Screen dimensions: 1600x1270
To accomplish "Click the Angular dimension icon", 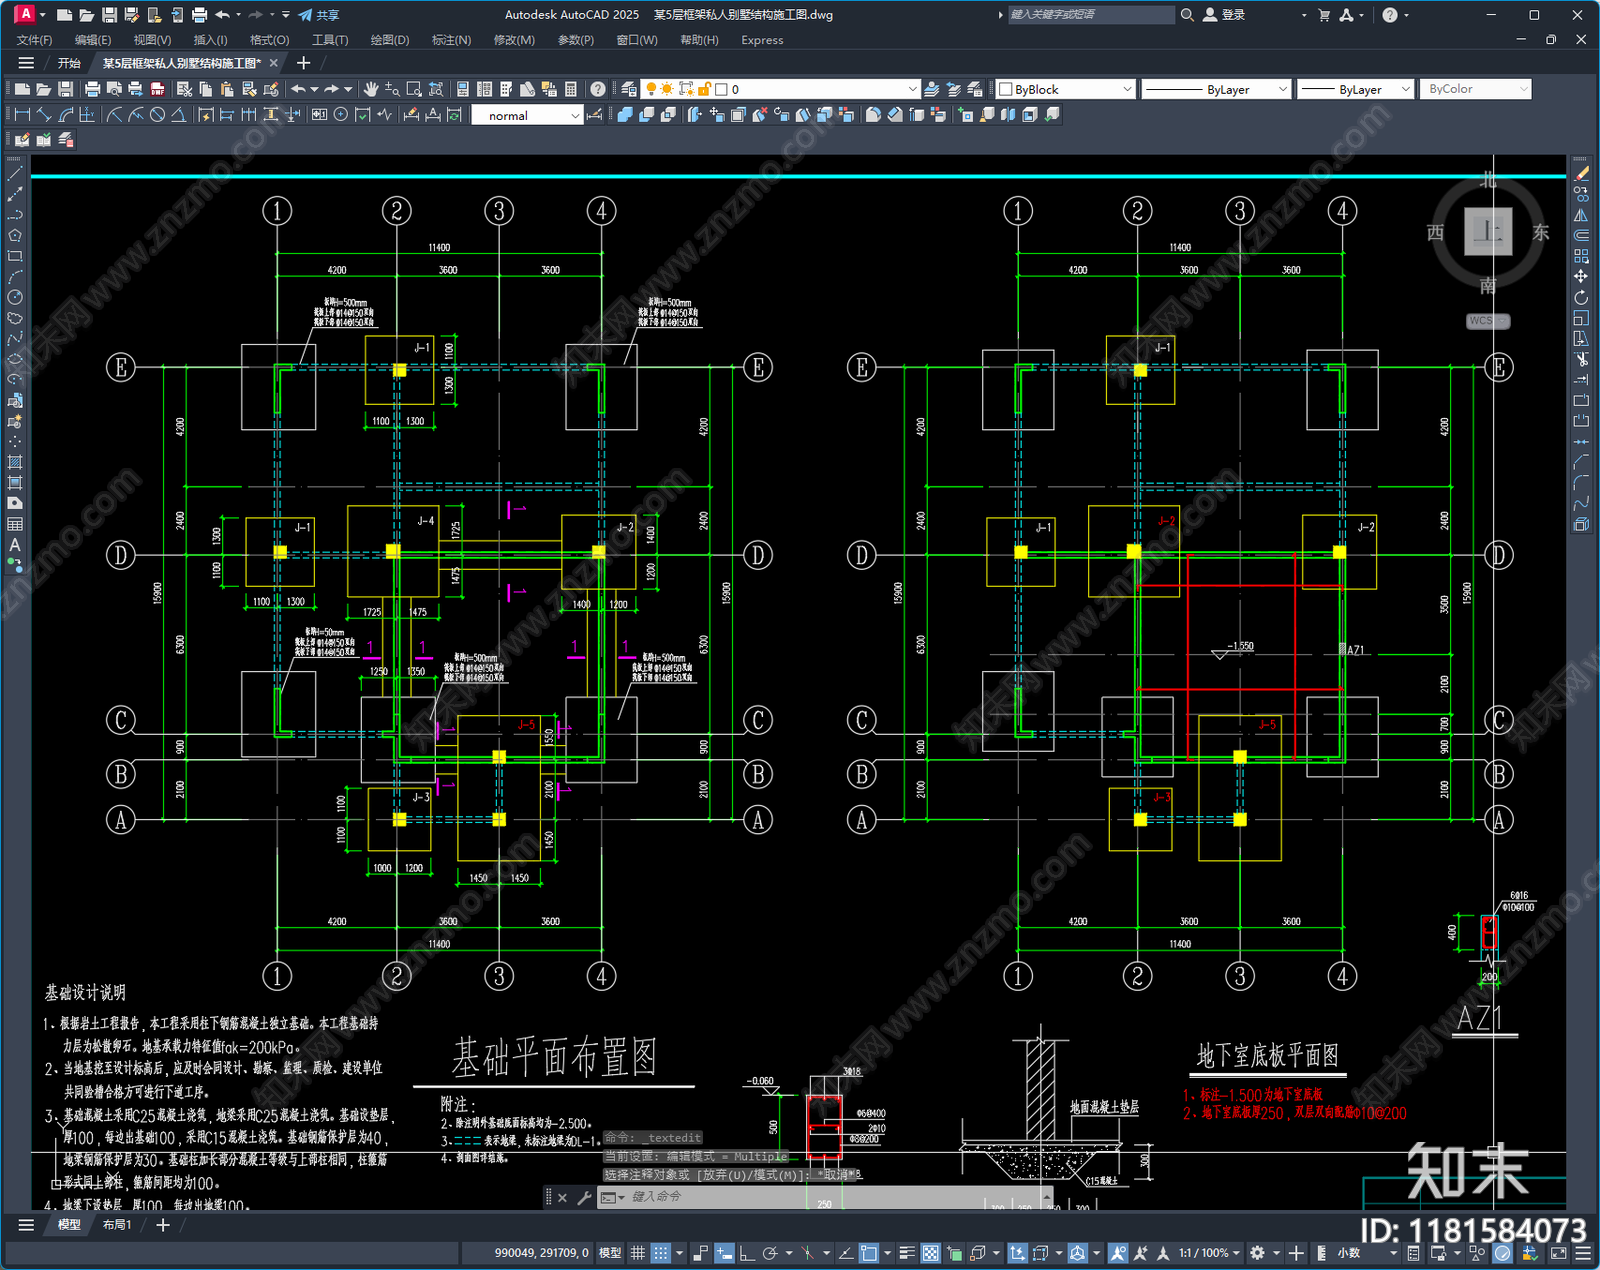I will [x=178, y=115].
